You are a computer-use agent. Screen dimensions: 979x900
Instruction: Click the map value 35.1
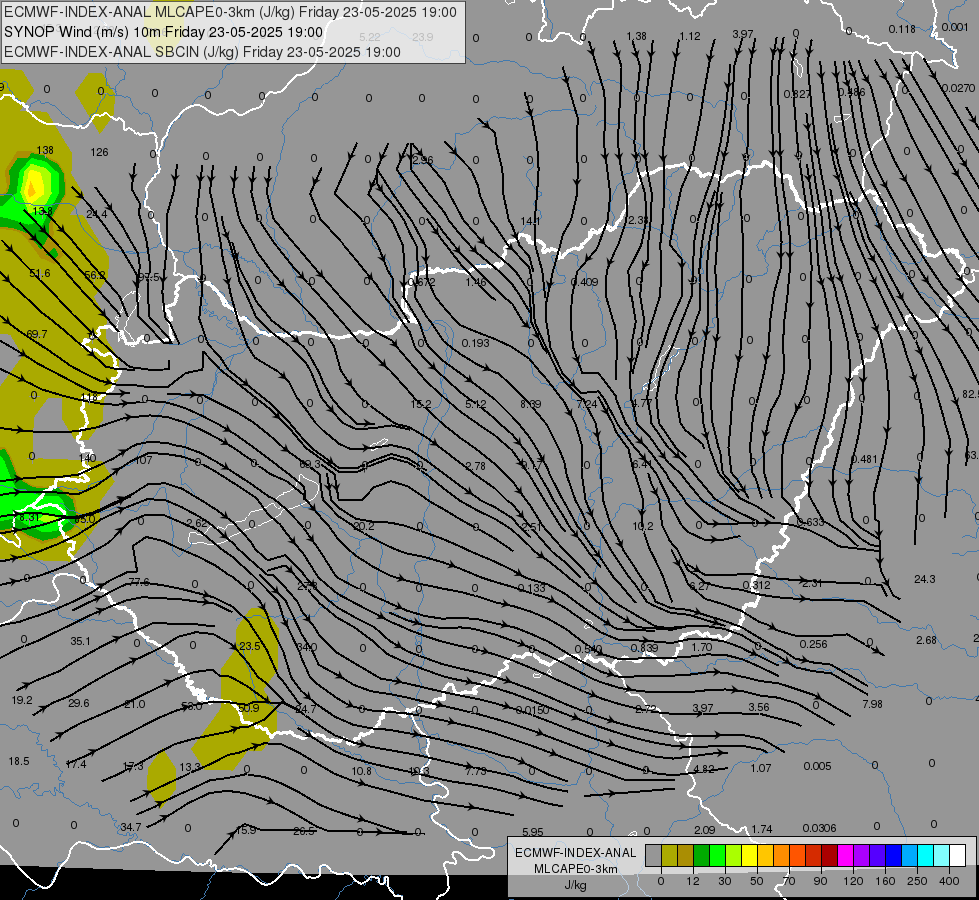click(80, 641)
